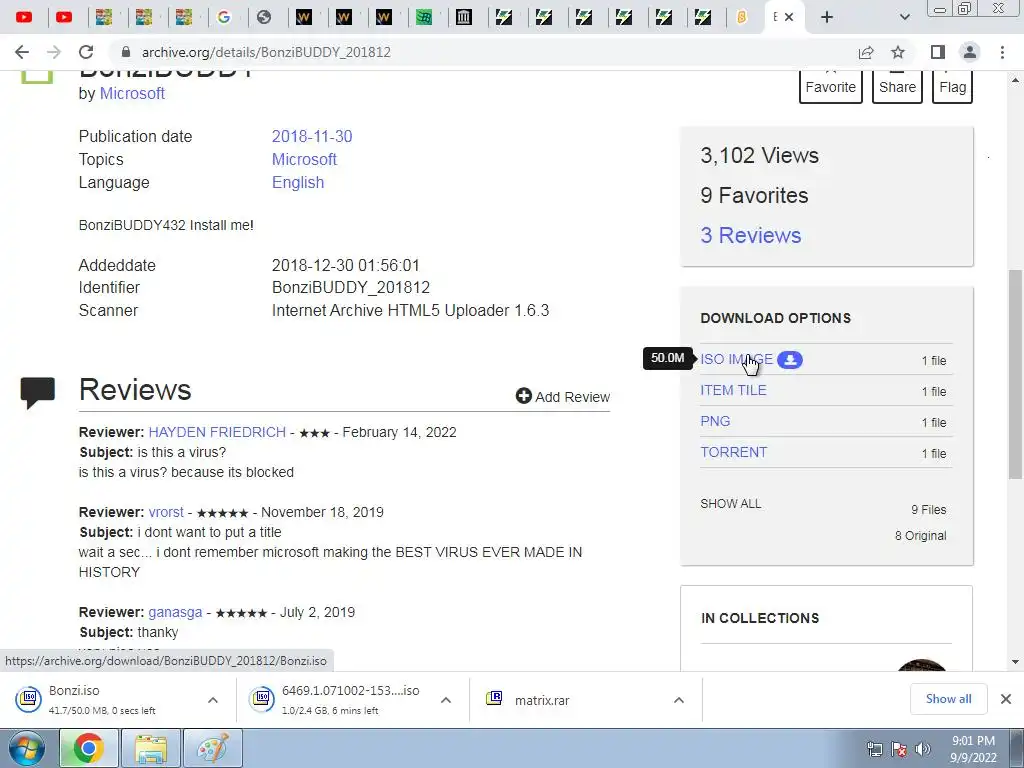Screen dimensions: 1024x768
Task: Click the share-page icon in the address bar
Action: click(x=866, y=52)
